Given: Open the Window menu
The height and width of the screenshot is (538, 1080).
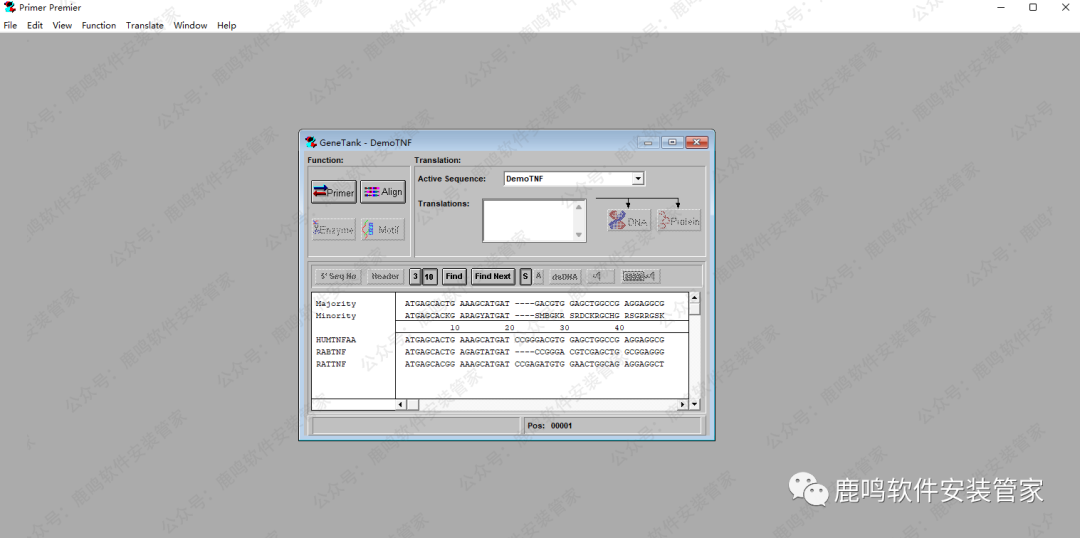Looking at the screenshot, I should tap(190, 25).
